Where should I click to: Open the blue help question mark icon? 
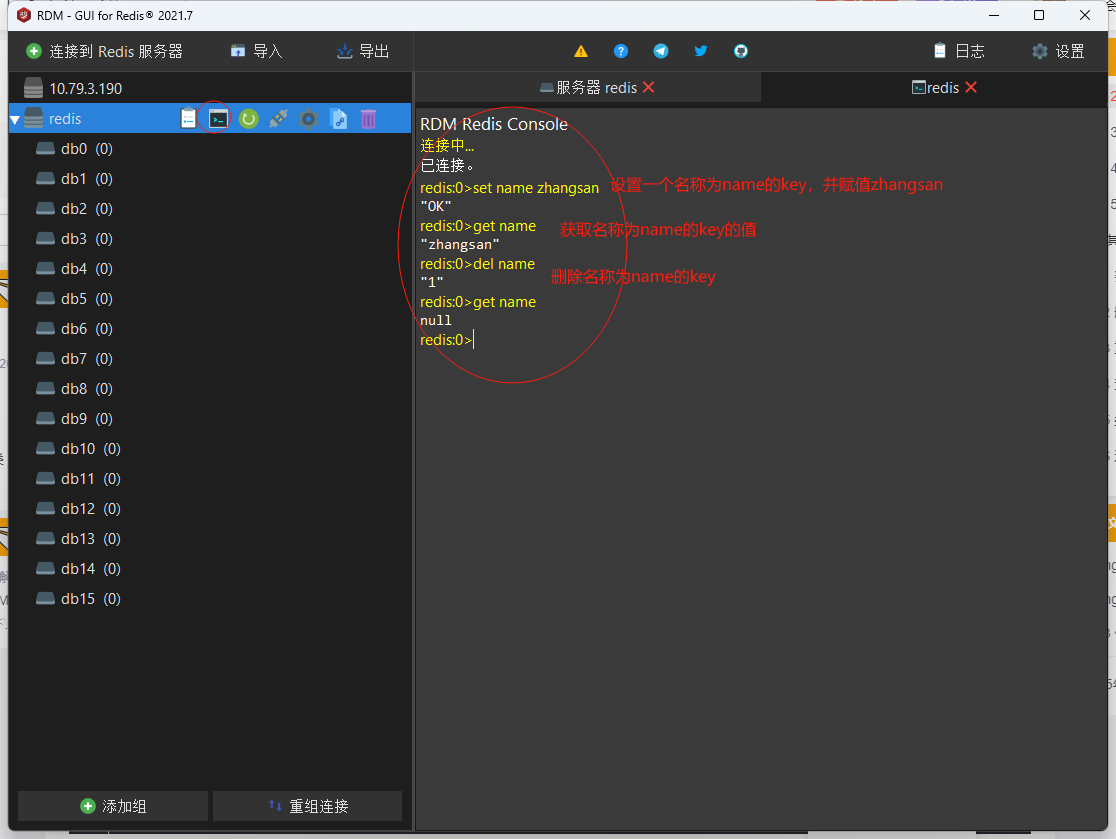621,51
